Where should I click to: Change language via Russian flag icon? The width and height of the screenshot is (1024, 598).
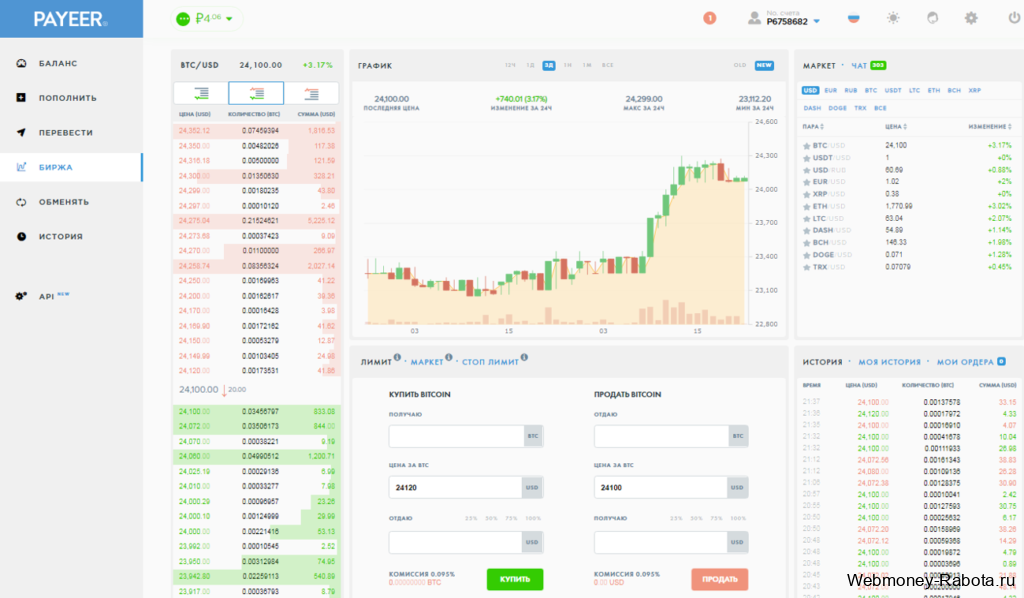pos(854,18)
